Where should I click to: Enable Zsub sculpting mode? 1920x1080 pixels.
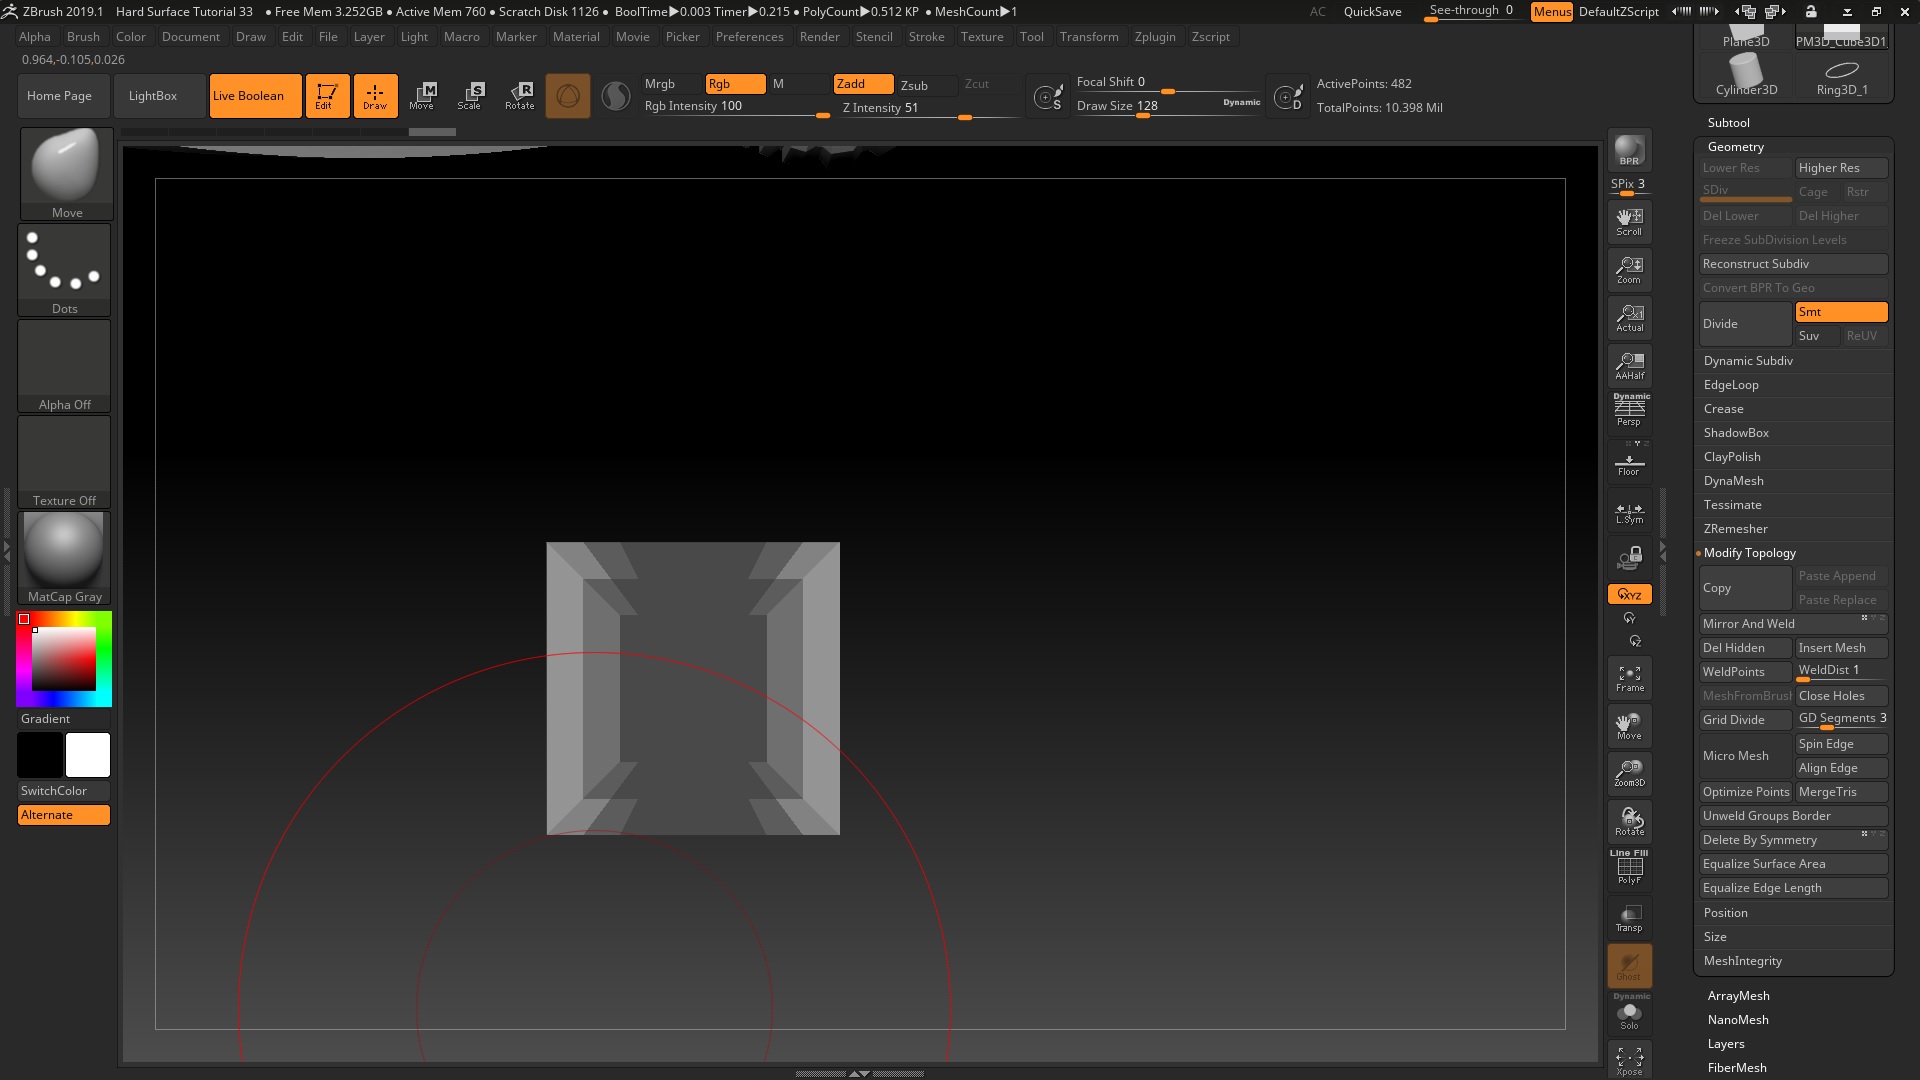[926, 86]
